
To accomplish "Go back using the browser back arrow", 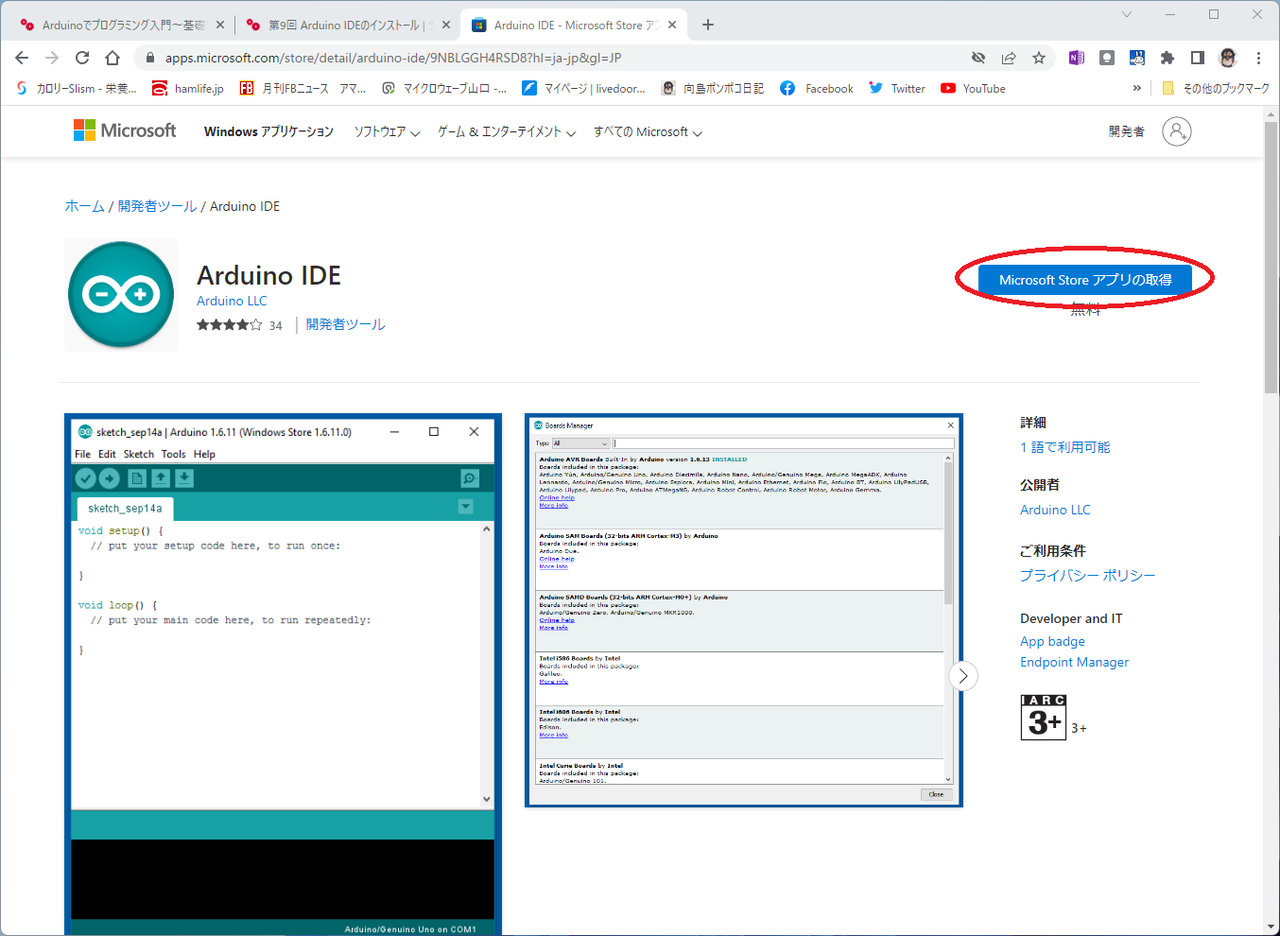I will coord(22,58).
